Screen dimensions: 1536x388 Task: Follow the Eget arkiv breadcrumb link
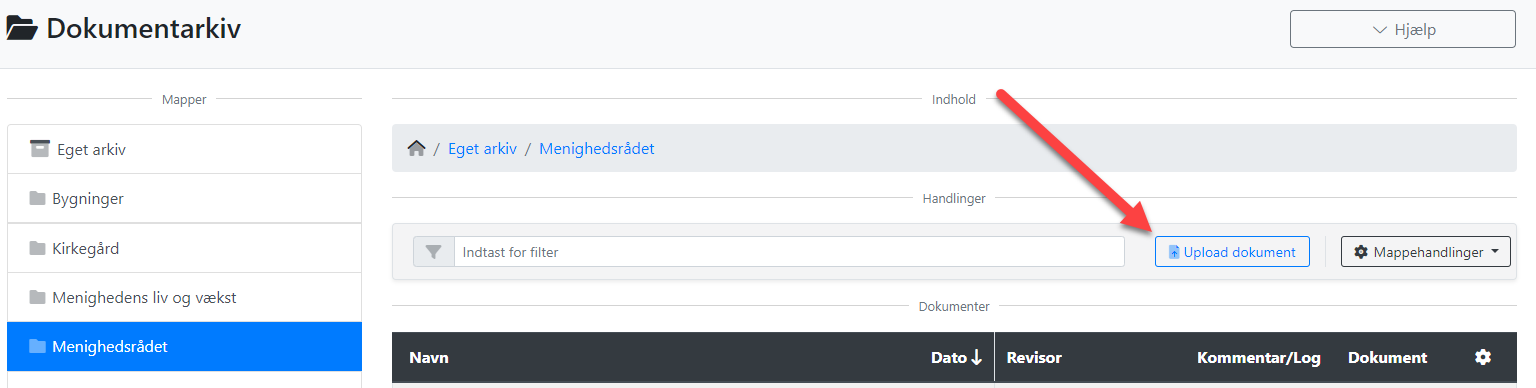[482, 148]
